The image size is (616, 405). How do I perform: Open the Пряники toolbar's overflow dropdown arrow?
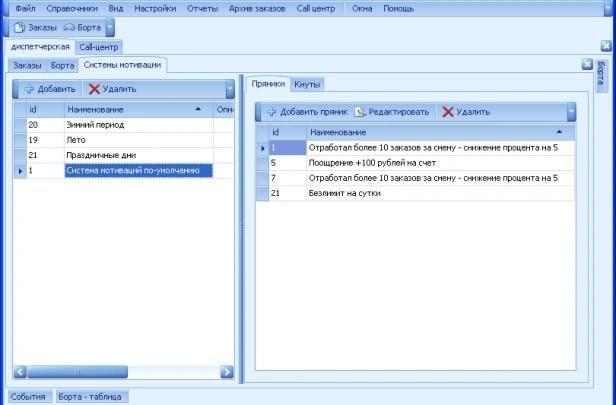(571, 112)
